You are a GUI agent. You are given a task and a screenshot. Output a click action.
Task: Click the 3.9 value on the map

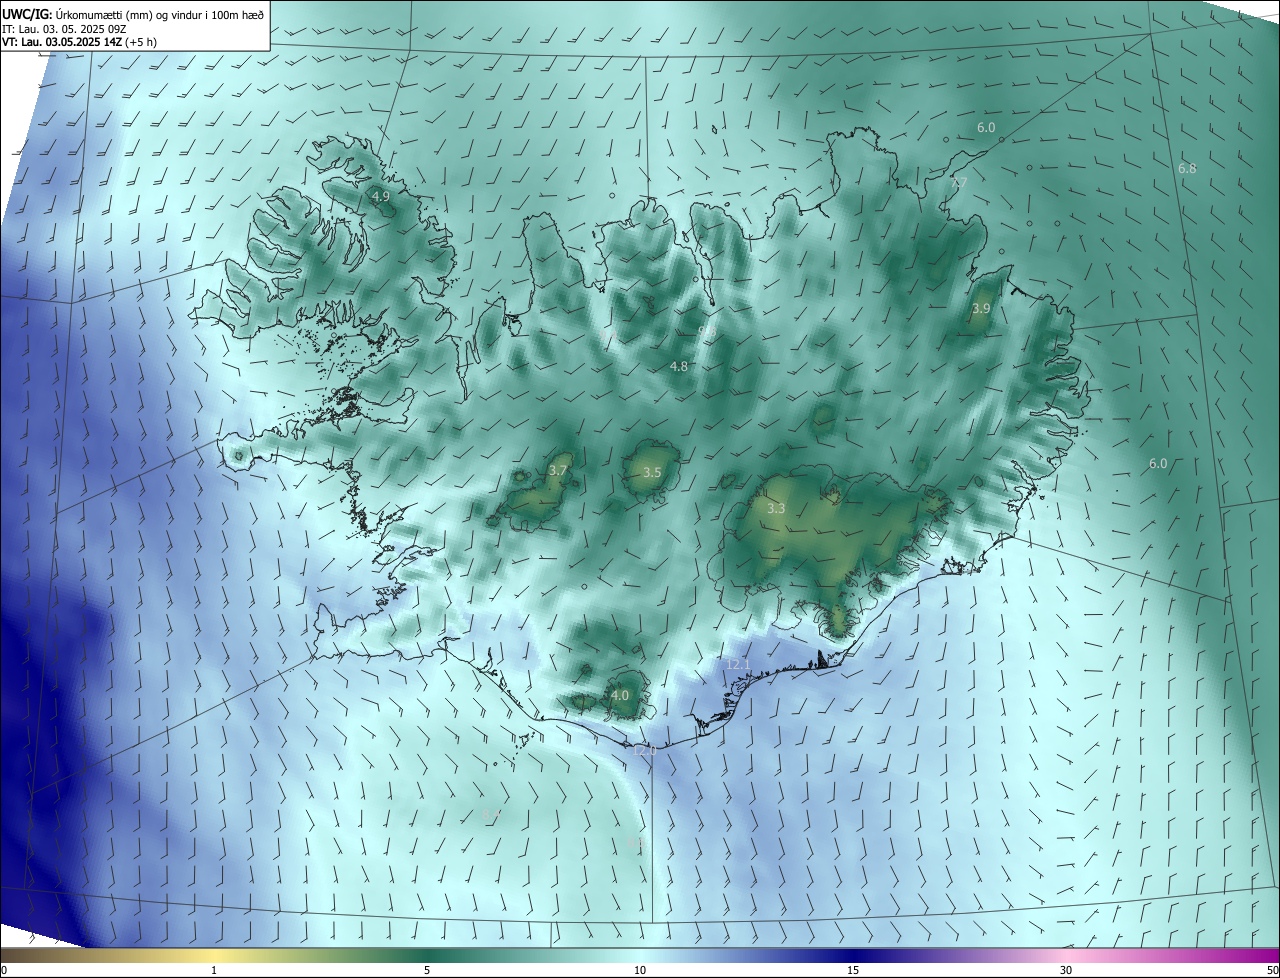[981, 309]
